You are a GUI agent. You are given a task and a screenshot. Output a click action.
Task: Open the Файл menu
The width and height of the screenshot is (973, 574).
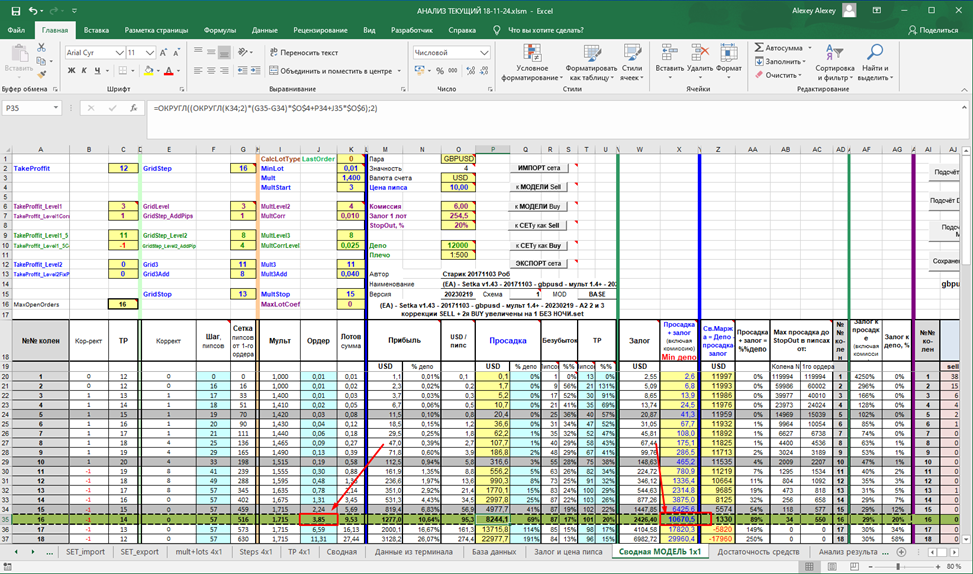coord(16,30)
